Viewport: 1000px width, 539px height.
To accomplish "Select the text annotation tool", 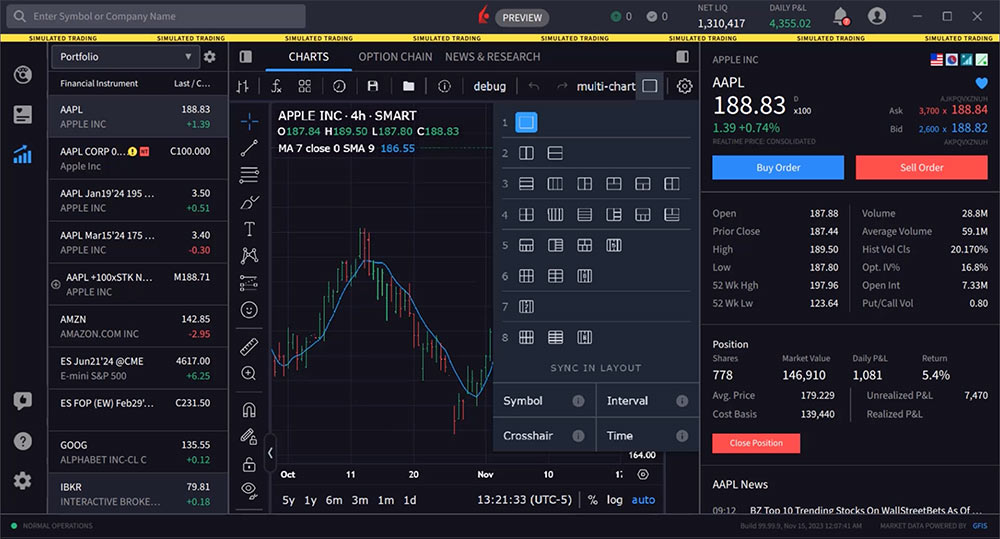I will [x=249, y=229].
